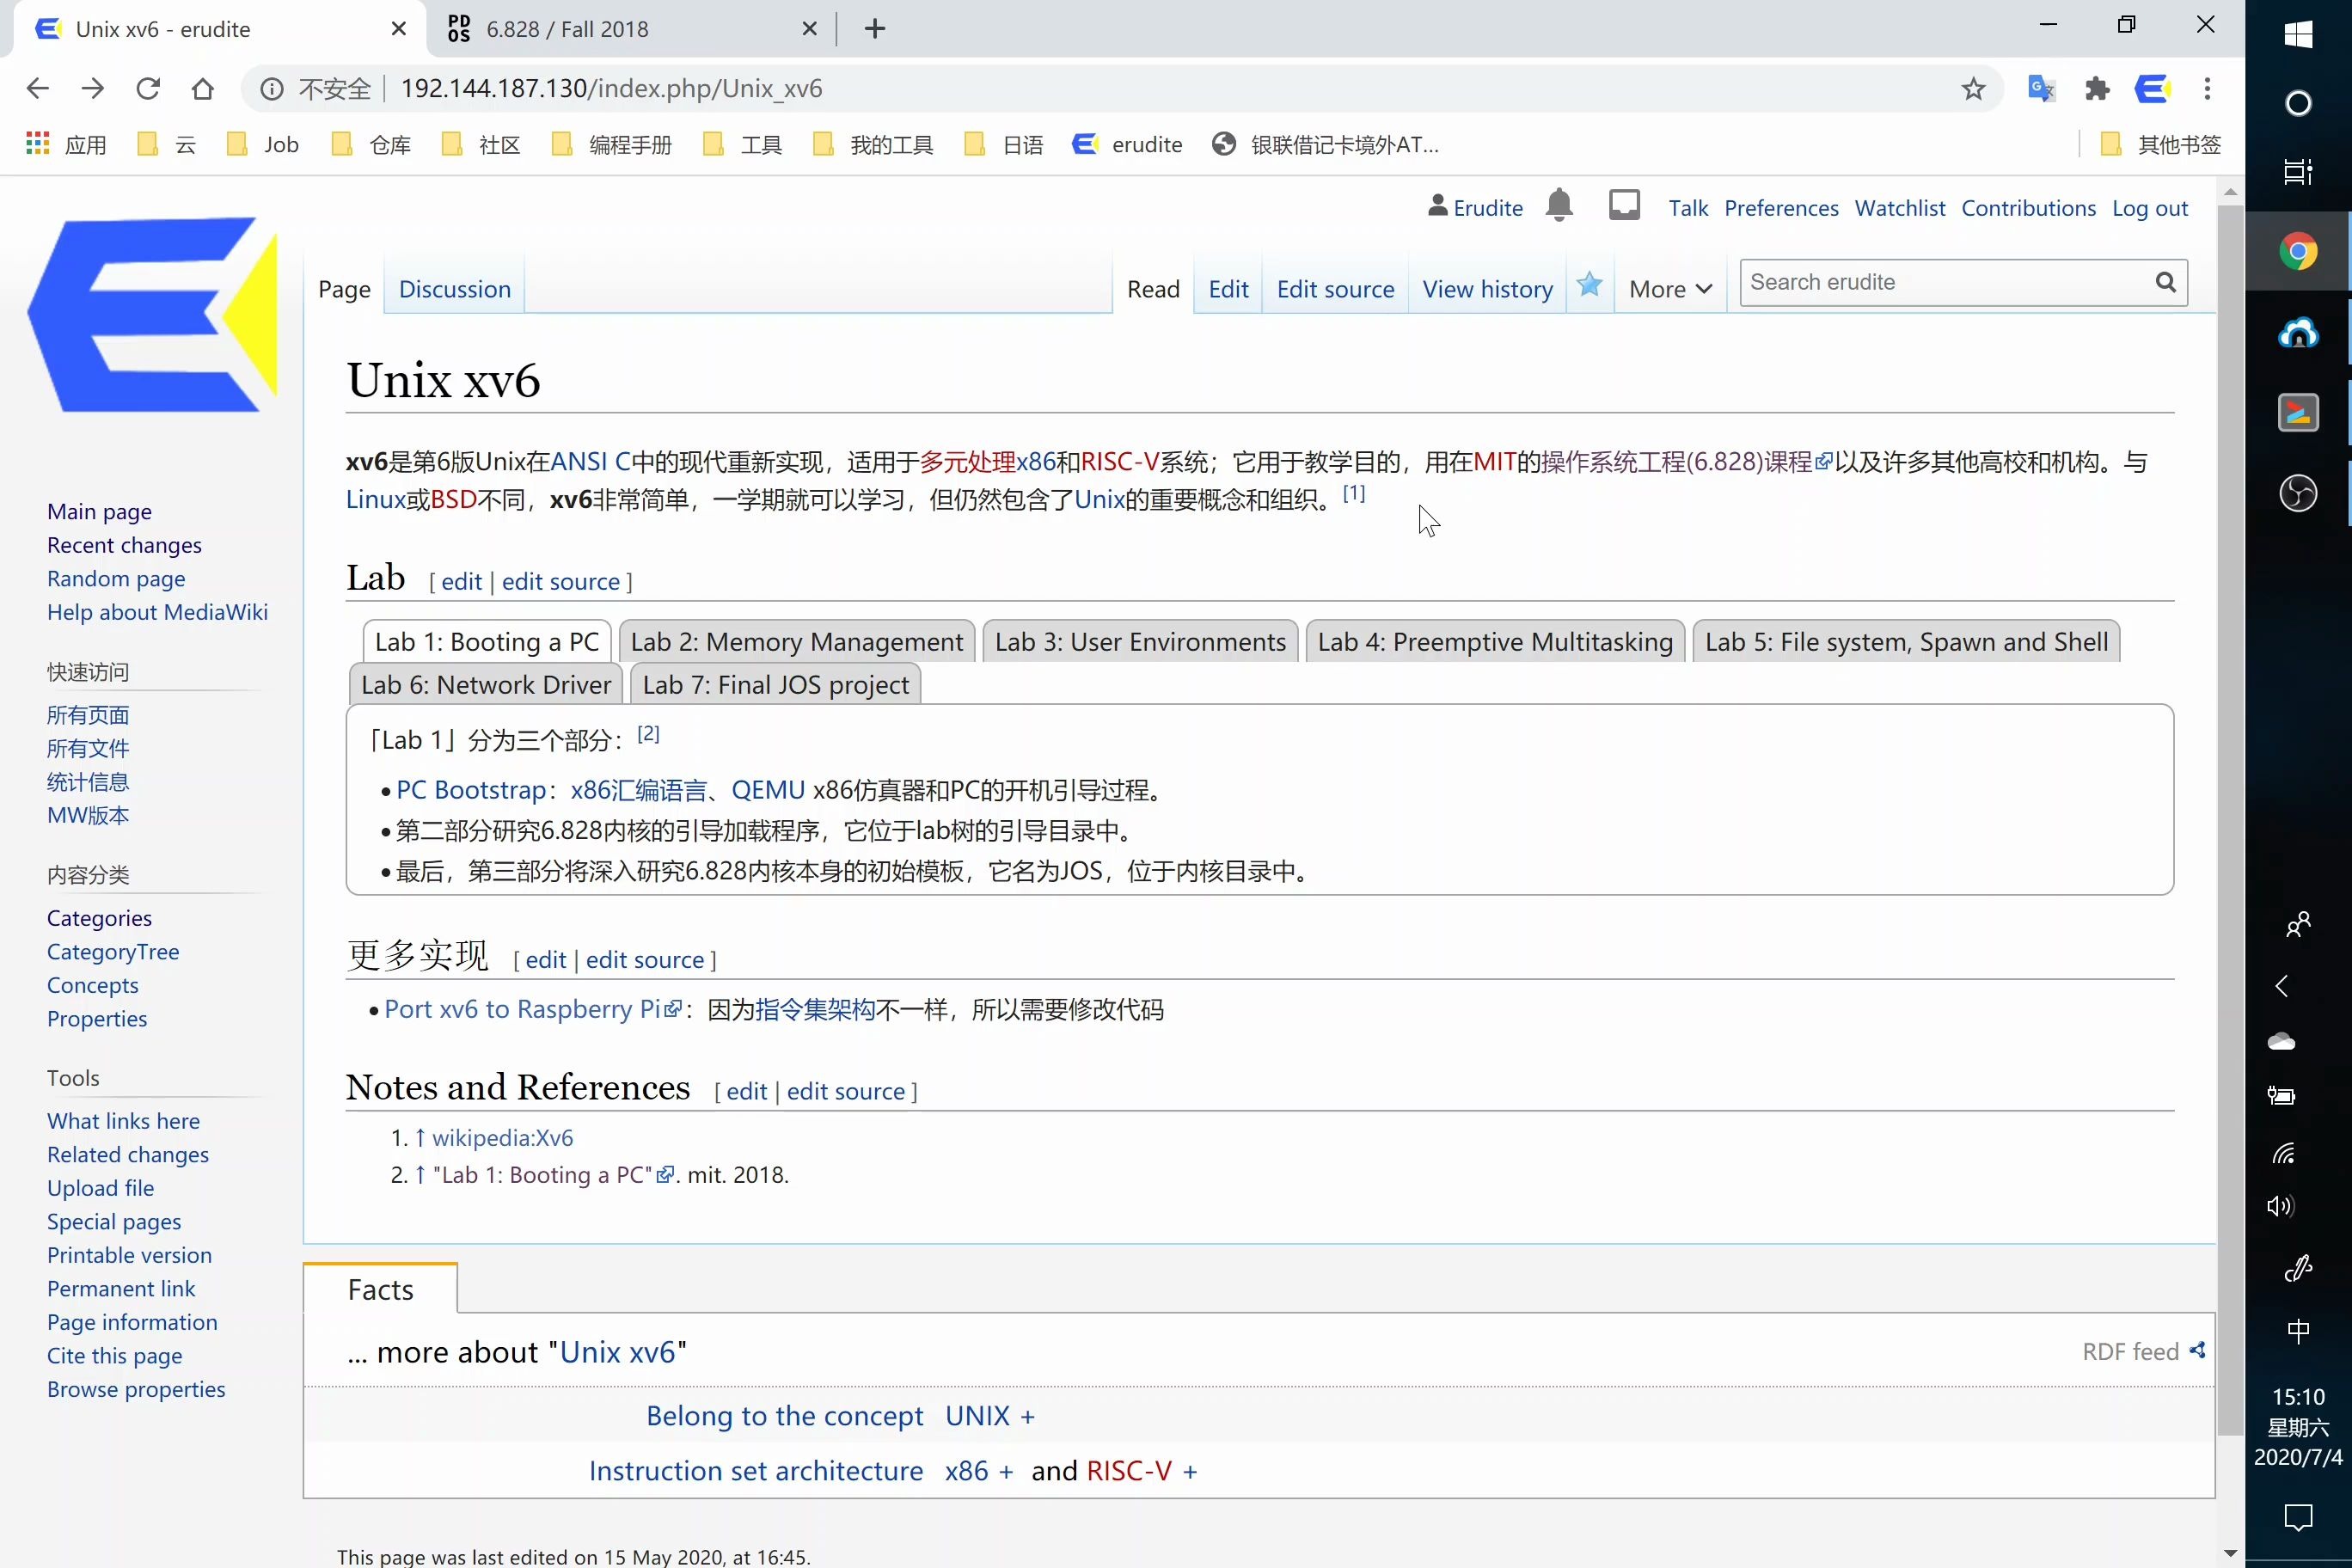The height and width of the screenshot is (1568, 2352).
Task: Click the notification bell on the wiki page
Action: [x=1559, y=205]
